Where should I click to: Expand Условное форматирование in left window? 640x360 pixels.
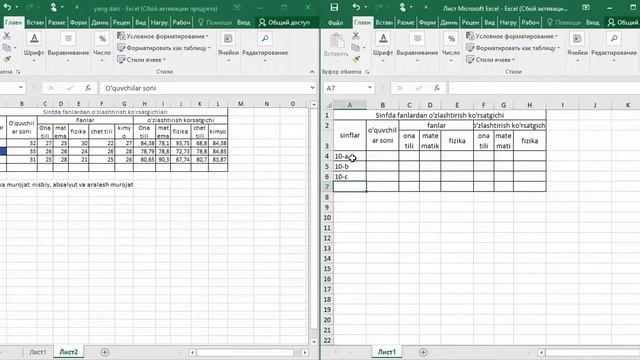[x=163, y=36]
